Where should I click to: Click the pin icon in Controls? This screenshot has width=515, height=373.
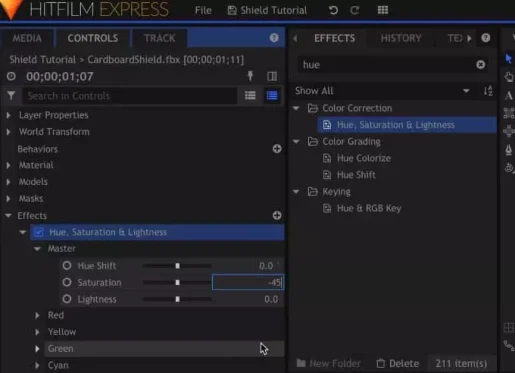click(x=250, y=76)
